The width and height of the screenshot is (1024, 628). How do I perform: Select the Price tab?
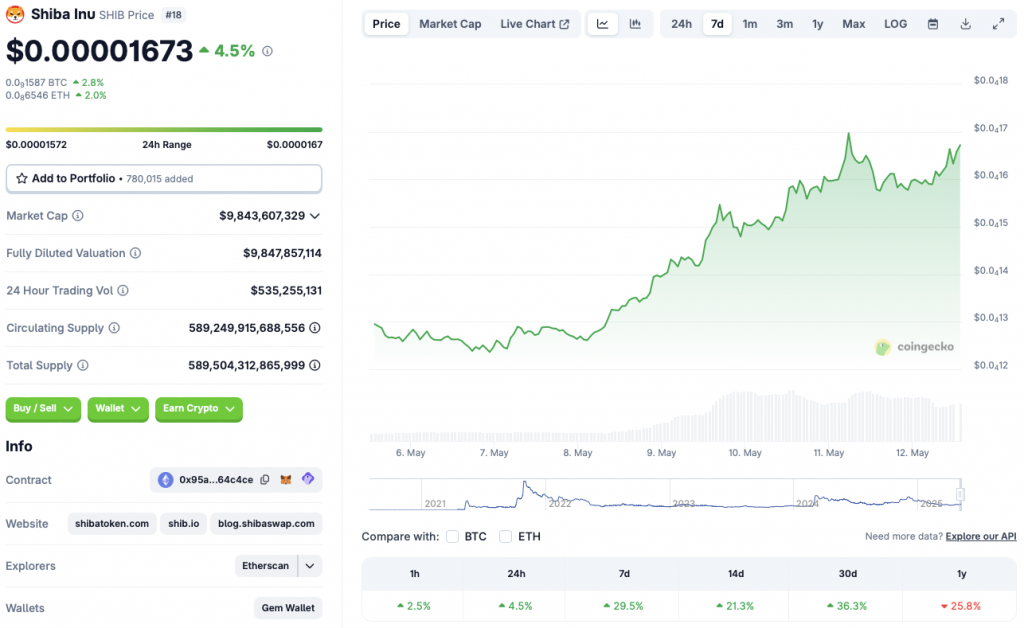pyautogui.click(x=386, y=24)
